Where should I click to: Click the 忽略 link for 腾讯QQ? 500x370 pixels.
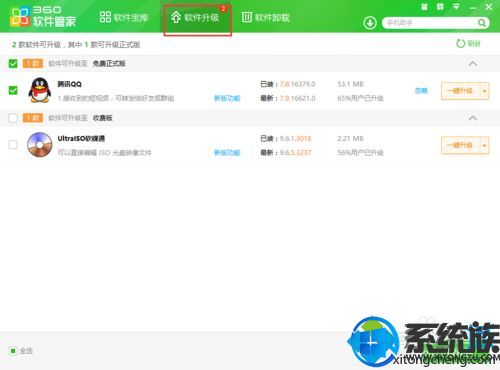[x=421, y=91]
